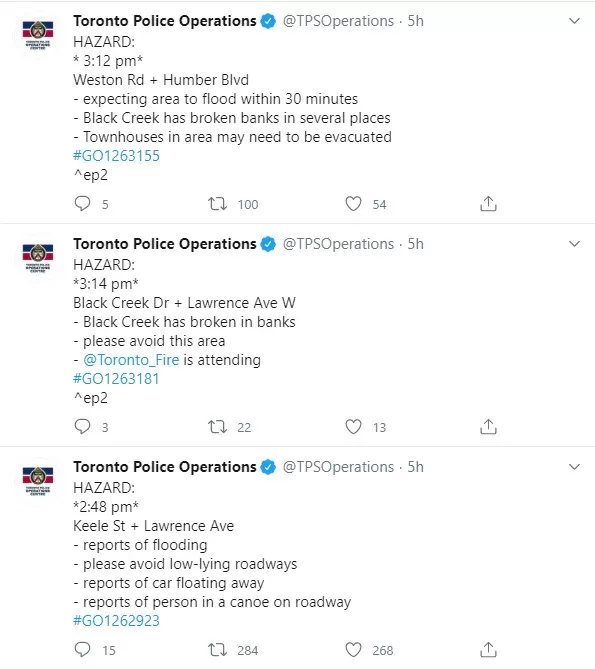The image size is (595, 669).
Task: Like the Black Creek Dr + Lawrence tweet
Action: [x=353, y=427]
